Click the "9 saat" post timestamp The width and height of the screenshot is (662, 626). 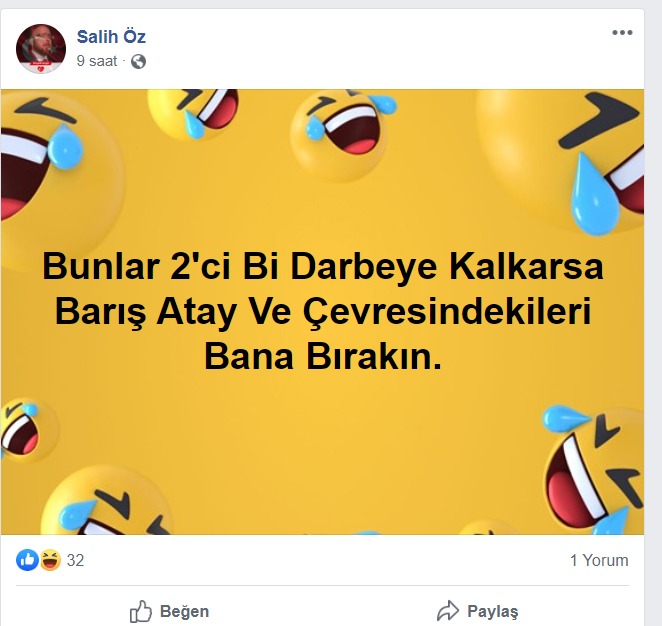(97, 61)
